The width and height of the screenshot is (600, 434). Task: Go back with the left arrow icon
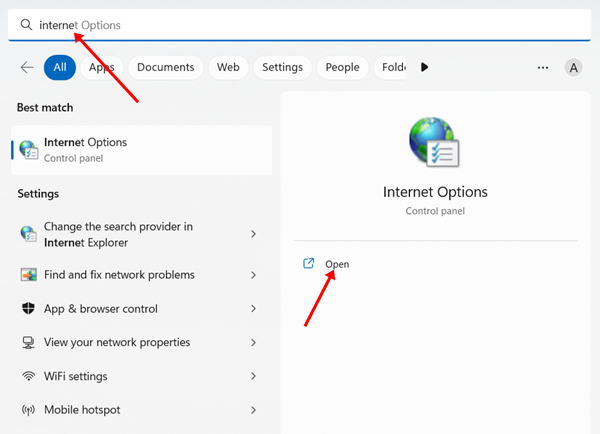tap(27, 67)
